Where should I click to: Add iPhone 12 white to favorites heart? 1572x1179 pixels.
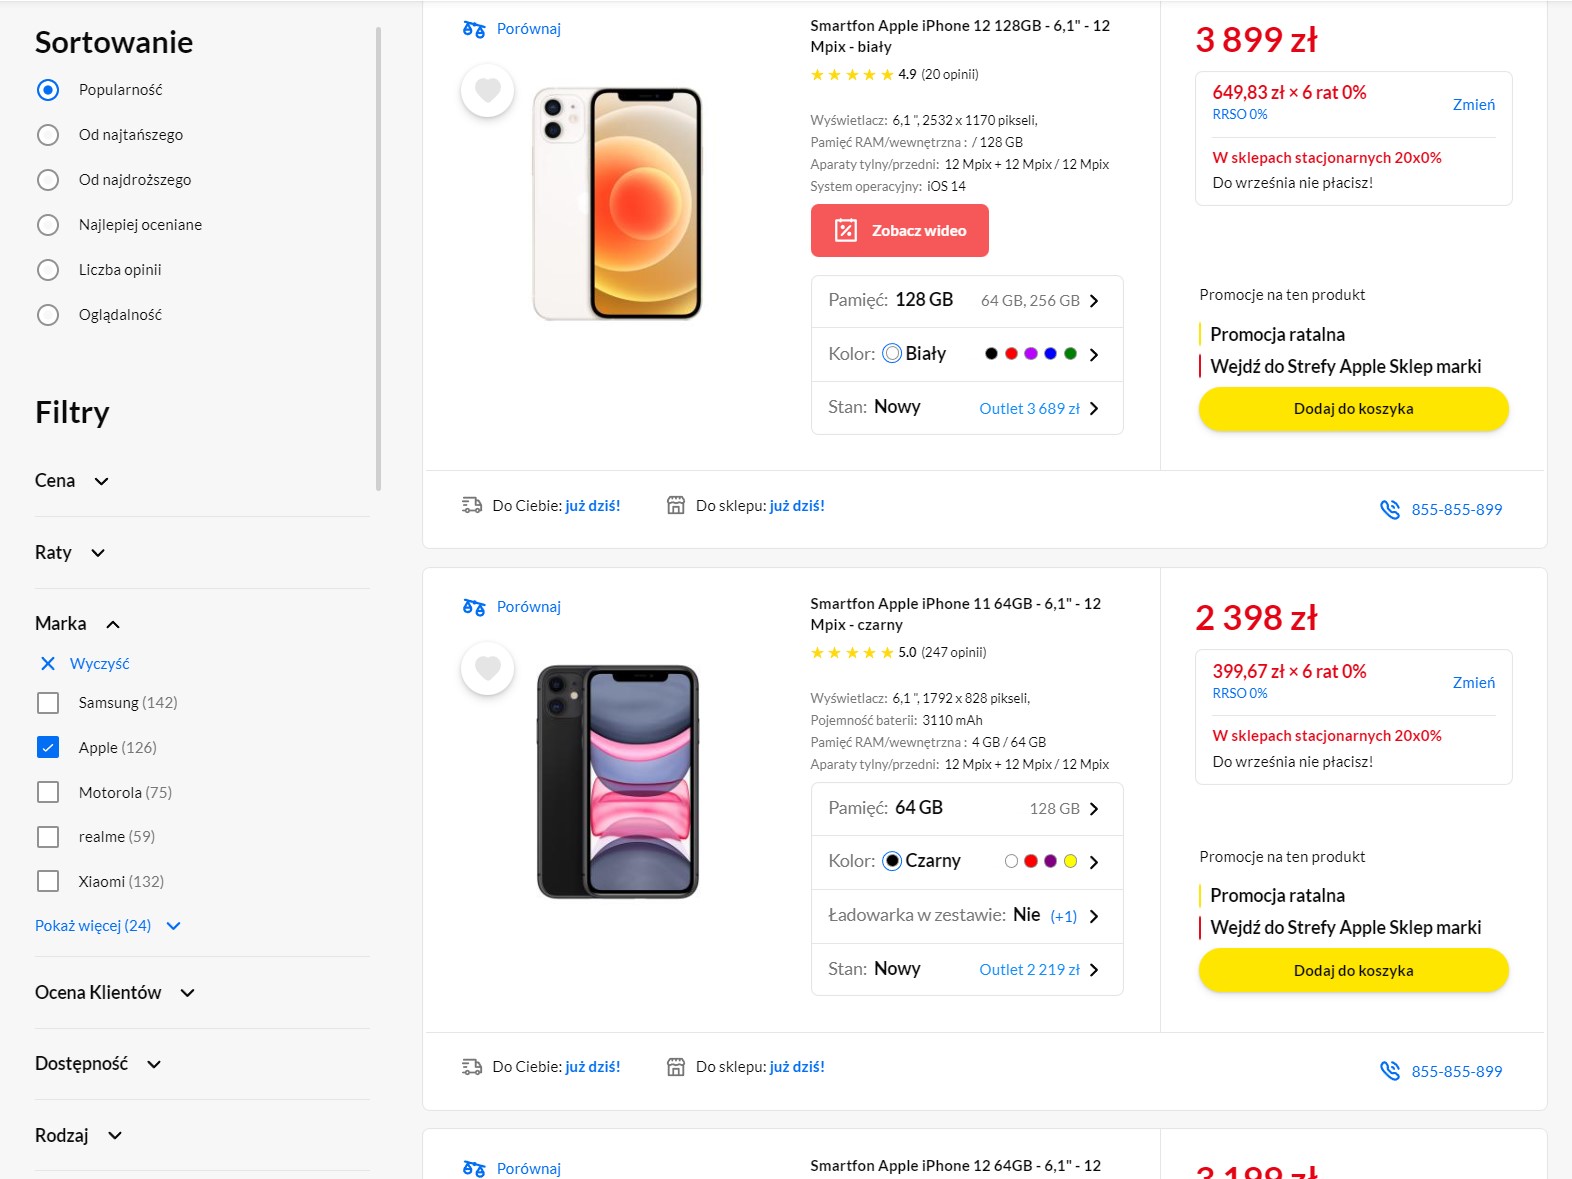click(x=487, y=90)
